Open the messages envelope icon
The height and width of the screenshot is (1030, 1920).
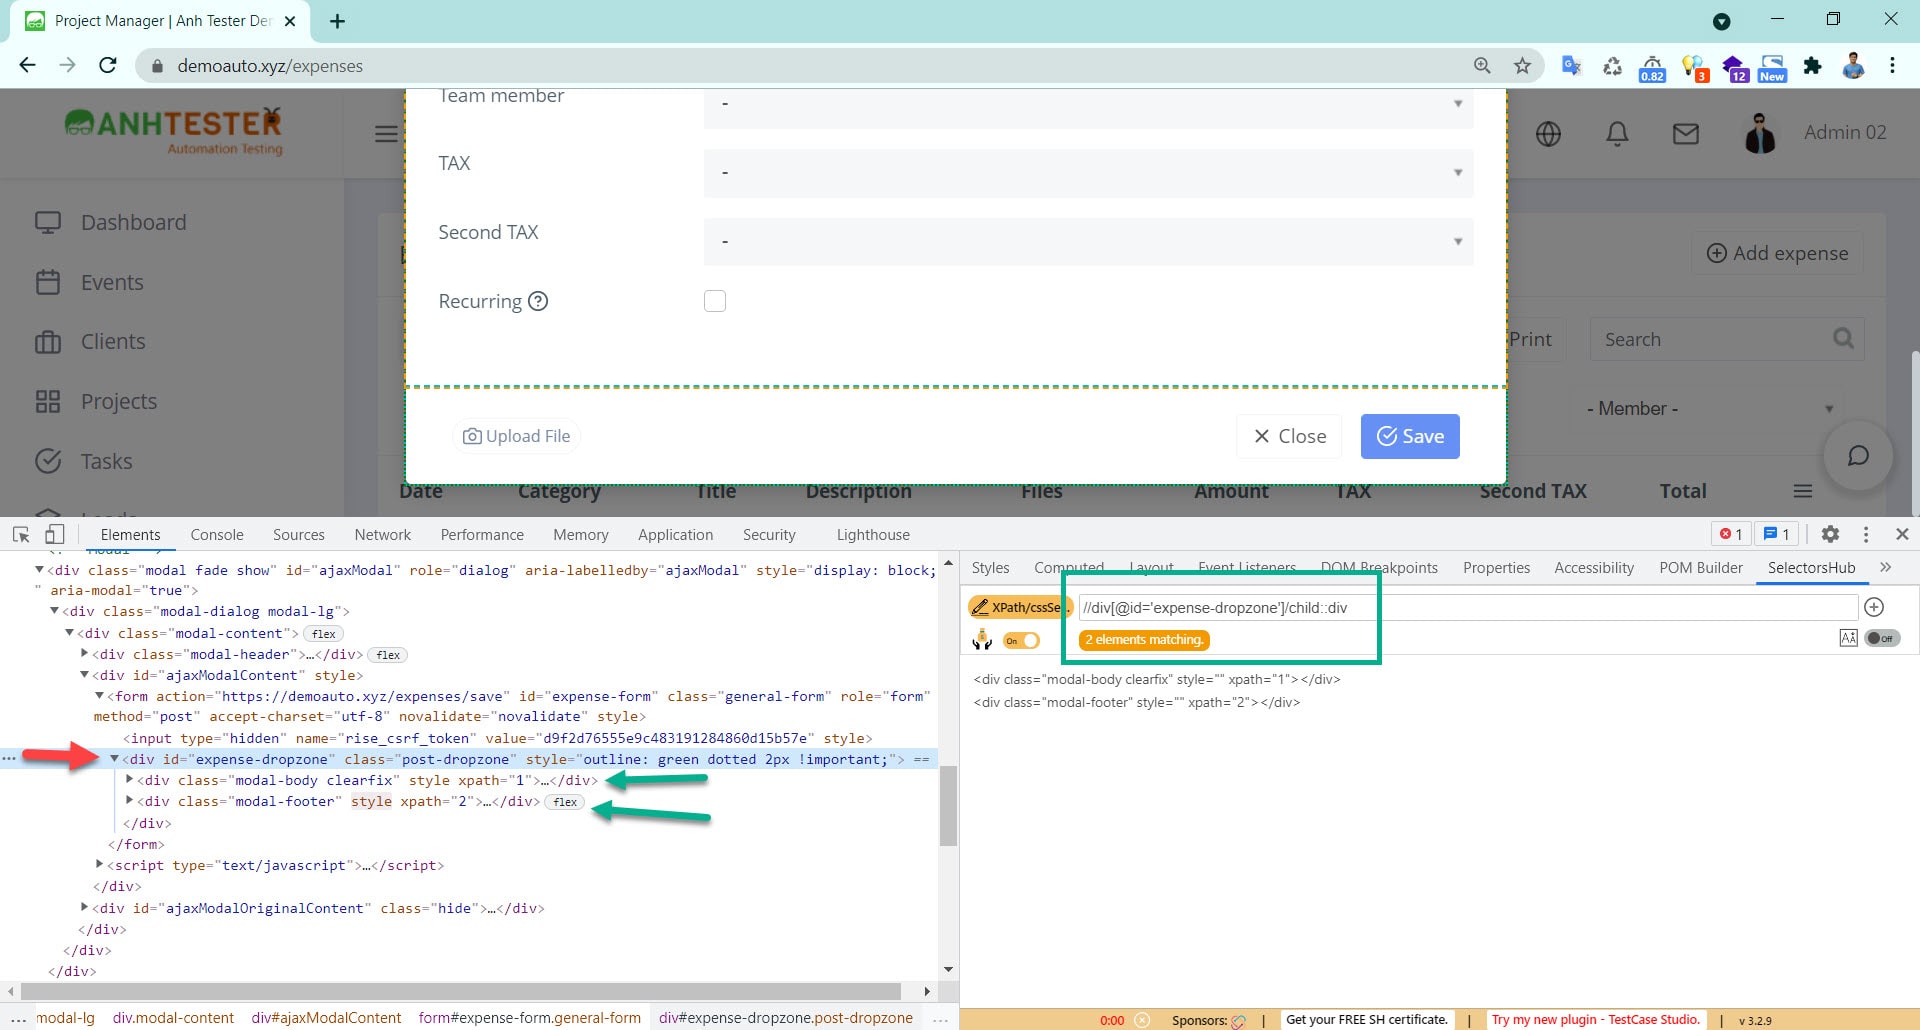coord(1686,133)
